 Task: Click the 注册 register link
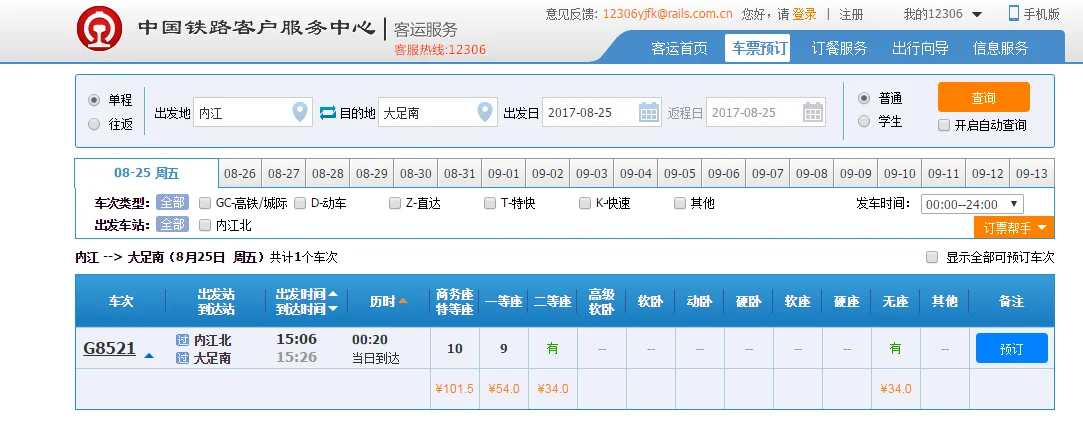point(851,15)
